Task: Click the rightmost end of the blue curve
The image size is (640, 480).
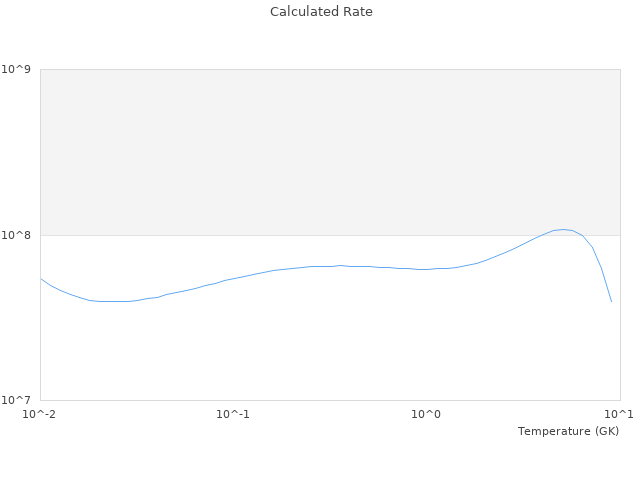Action: click(611, 301)
